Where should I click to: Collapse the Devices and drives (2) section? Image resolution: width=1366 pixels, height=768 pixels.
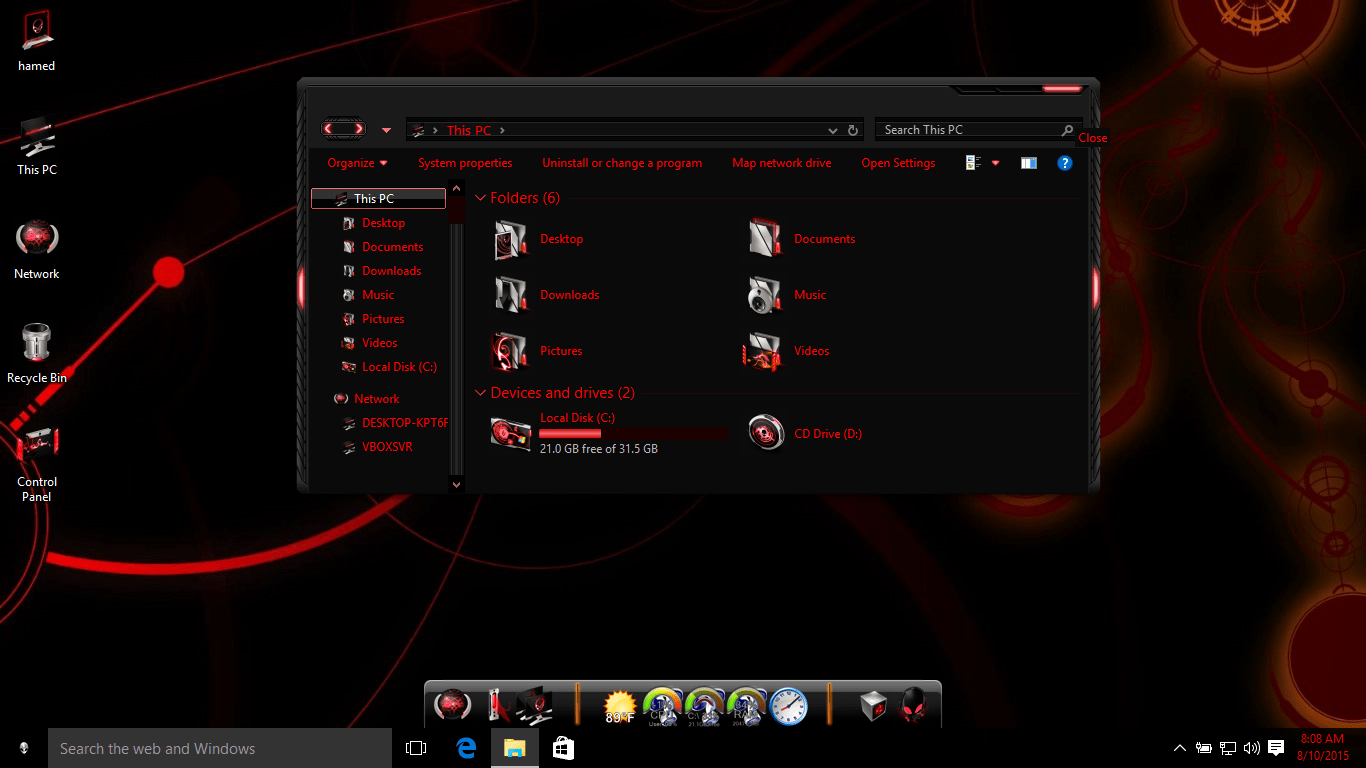tap(481, 393)
